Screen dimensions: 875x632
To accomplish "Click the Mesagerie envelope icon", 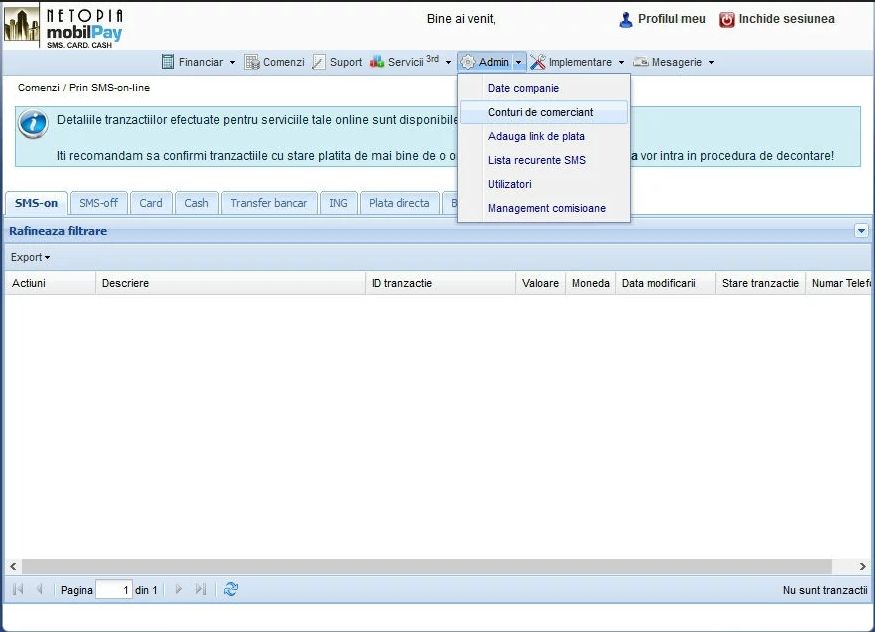I will click(x=640, y=62).
